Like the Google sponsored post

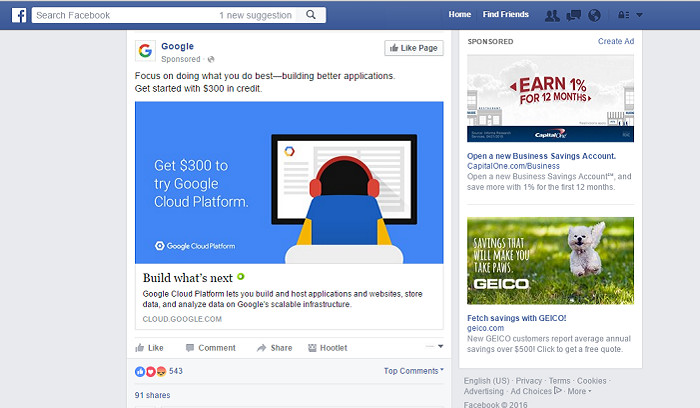pyautogui.click(x=149, y=348)
